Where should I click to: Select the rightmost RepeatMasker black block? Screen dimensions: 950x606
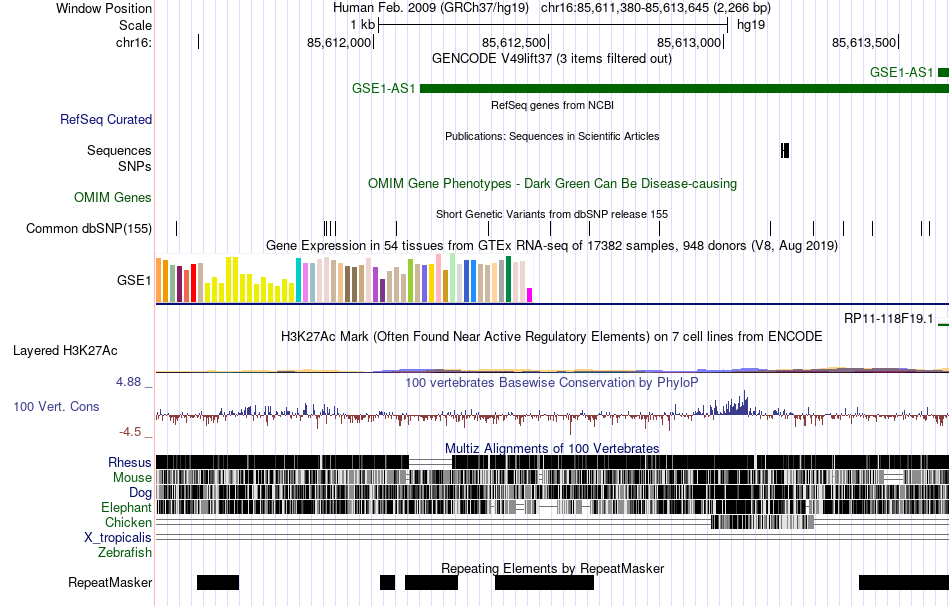point(904,582)
